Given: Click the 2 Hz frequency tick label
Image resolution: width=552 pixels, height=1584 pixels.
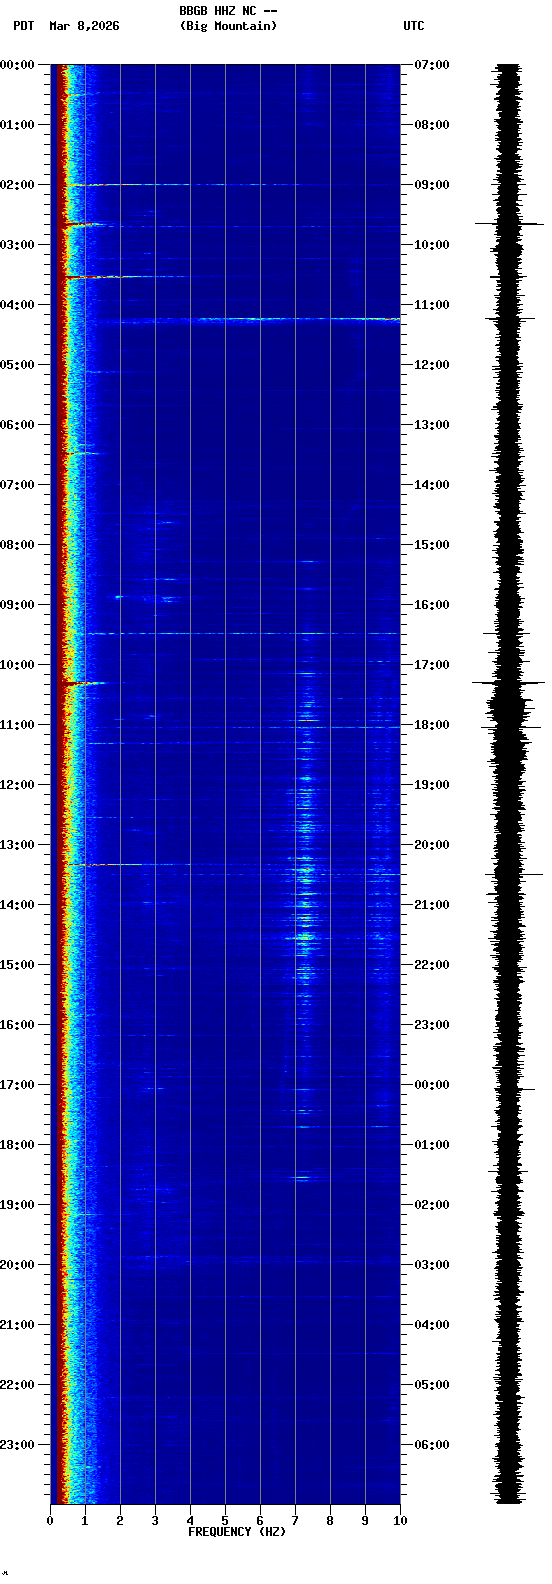Looking at the screenshot, I should tap(120, 1521).
